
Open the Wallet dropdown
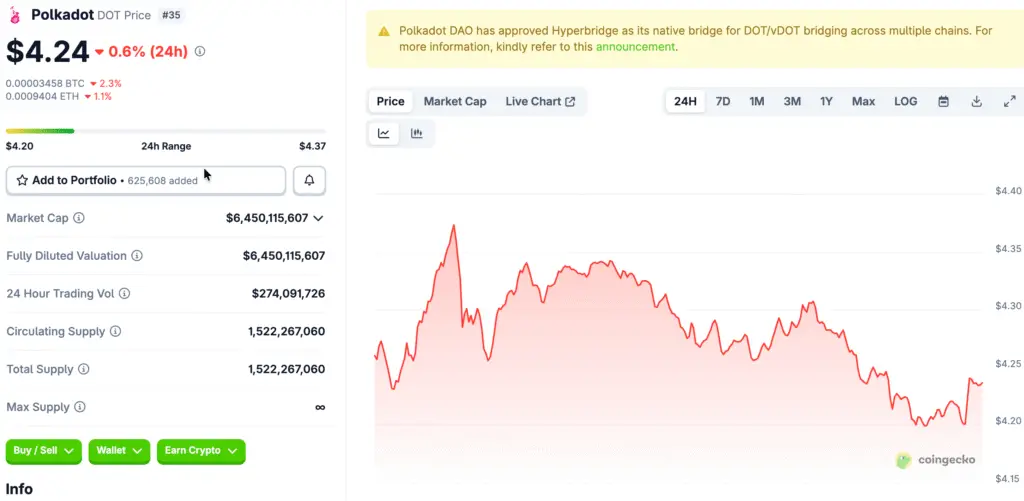(x=119, y=451)
